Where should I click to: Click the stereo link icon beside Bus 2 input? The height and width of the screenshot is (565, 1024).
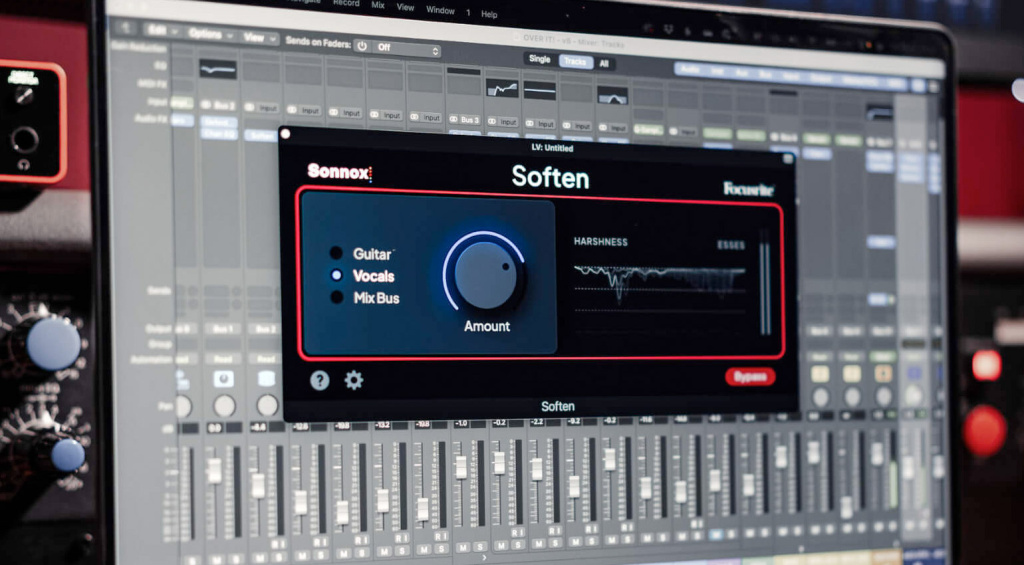coord(206,105)
